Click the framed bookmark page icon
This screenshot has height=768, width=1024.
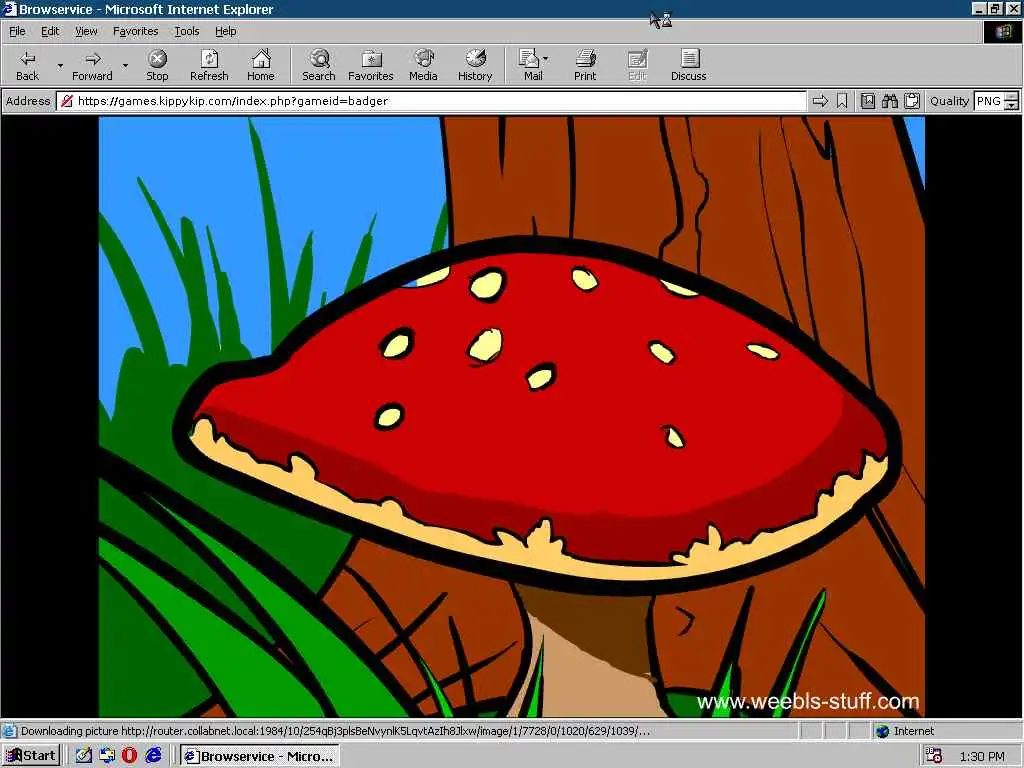click(x=867, y=101)
